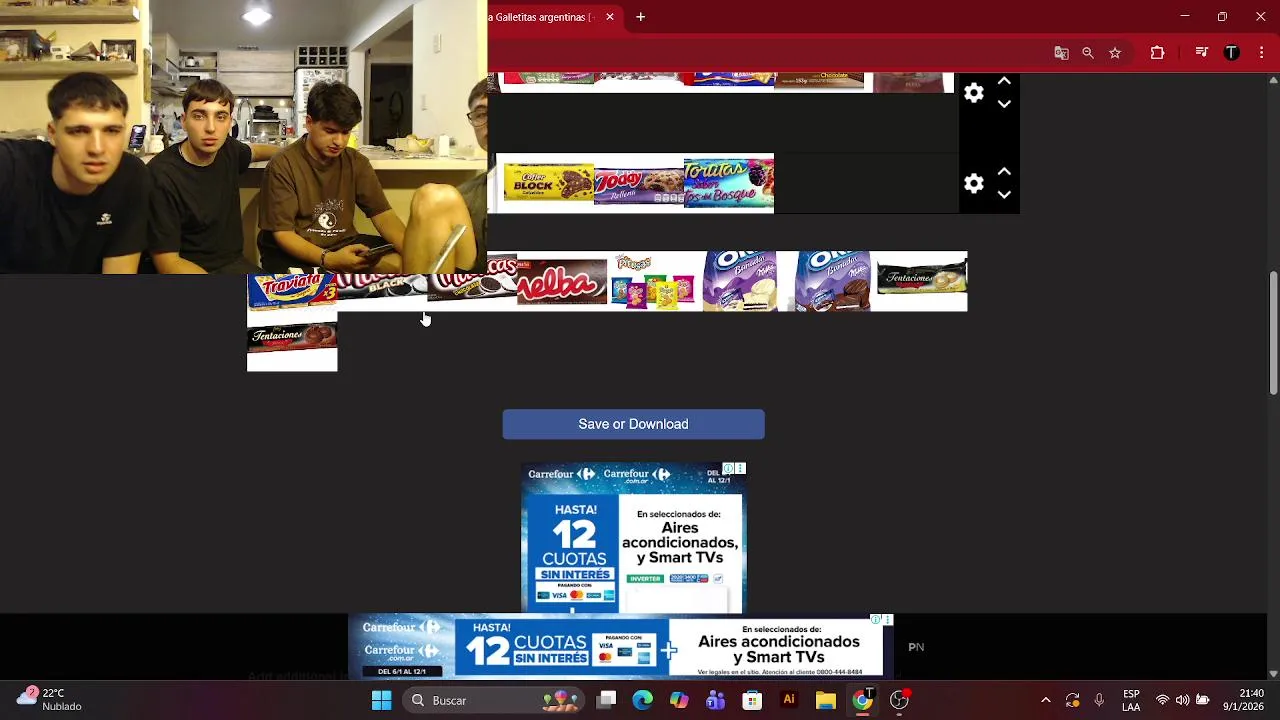Image resolution: width=1280 pixels, height=720 pixels.
Task: Open settings gear of the upper tier row
Action: (974, 93)
